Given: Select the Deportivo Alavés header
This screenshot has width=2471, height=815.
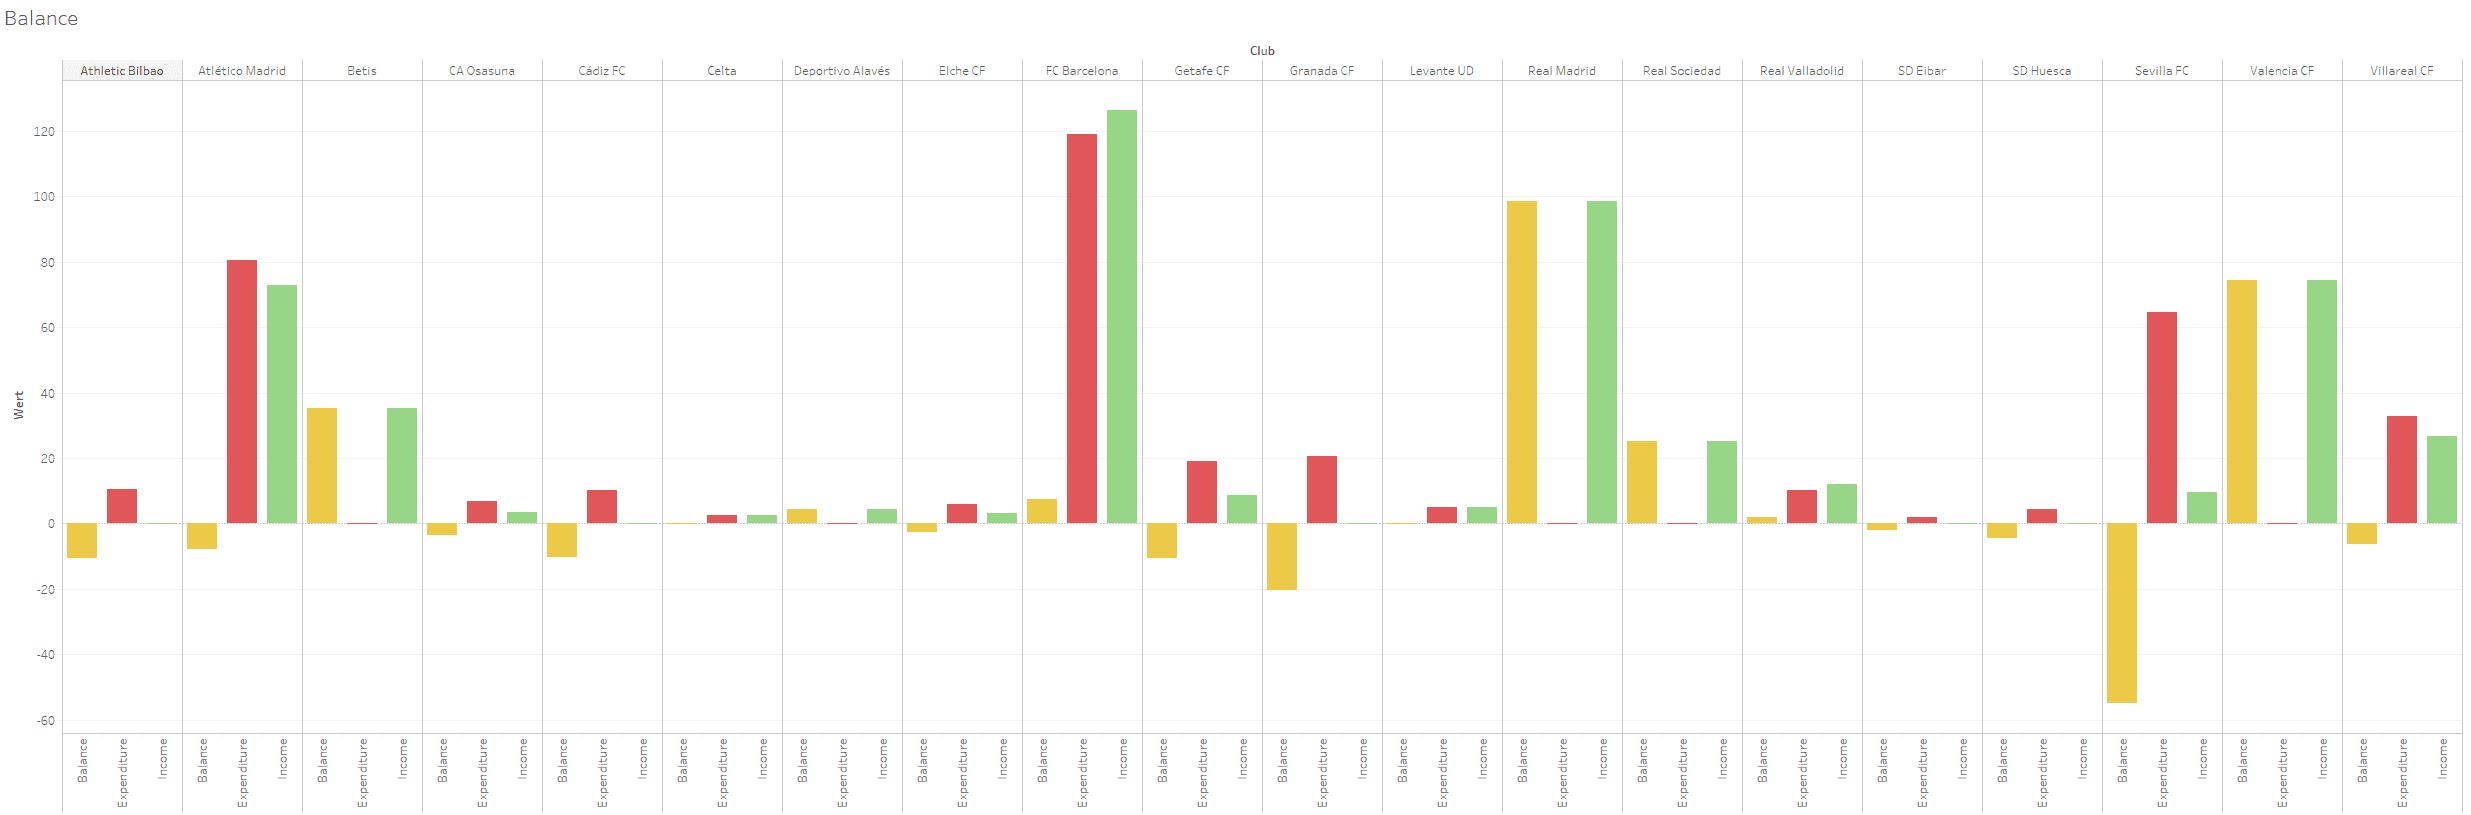Looking at the screenshot, I should (842, 71).
